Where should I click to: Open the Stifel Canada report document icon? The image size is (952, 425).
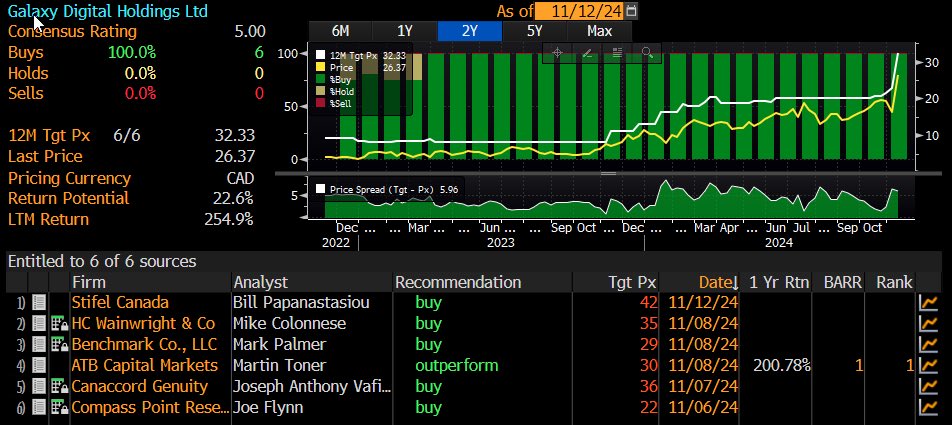coord(39,302)
